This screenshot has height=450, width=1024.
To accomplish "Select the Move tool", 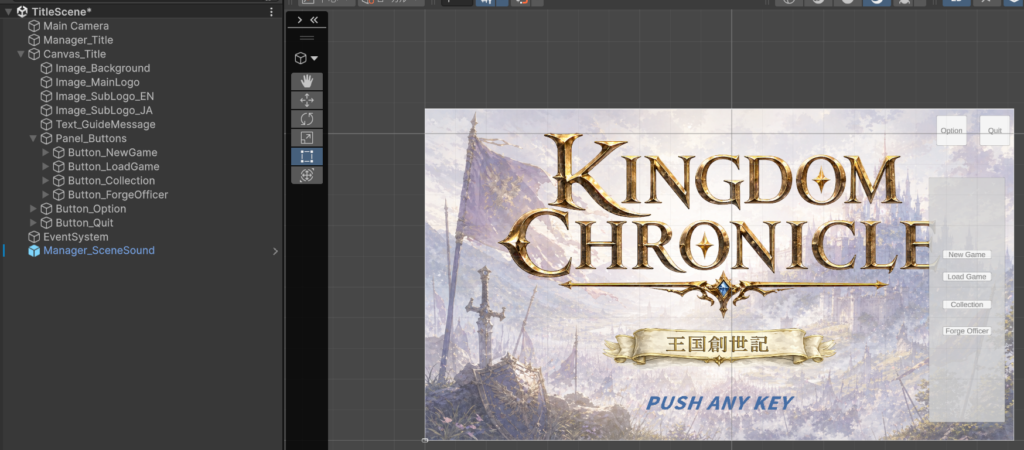I will pos(307,100).
